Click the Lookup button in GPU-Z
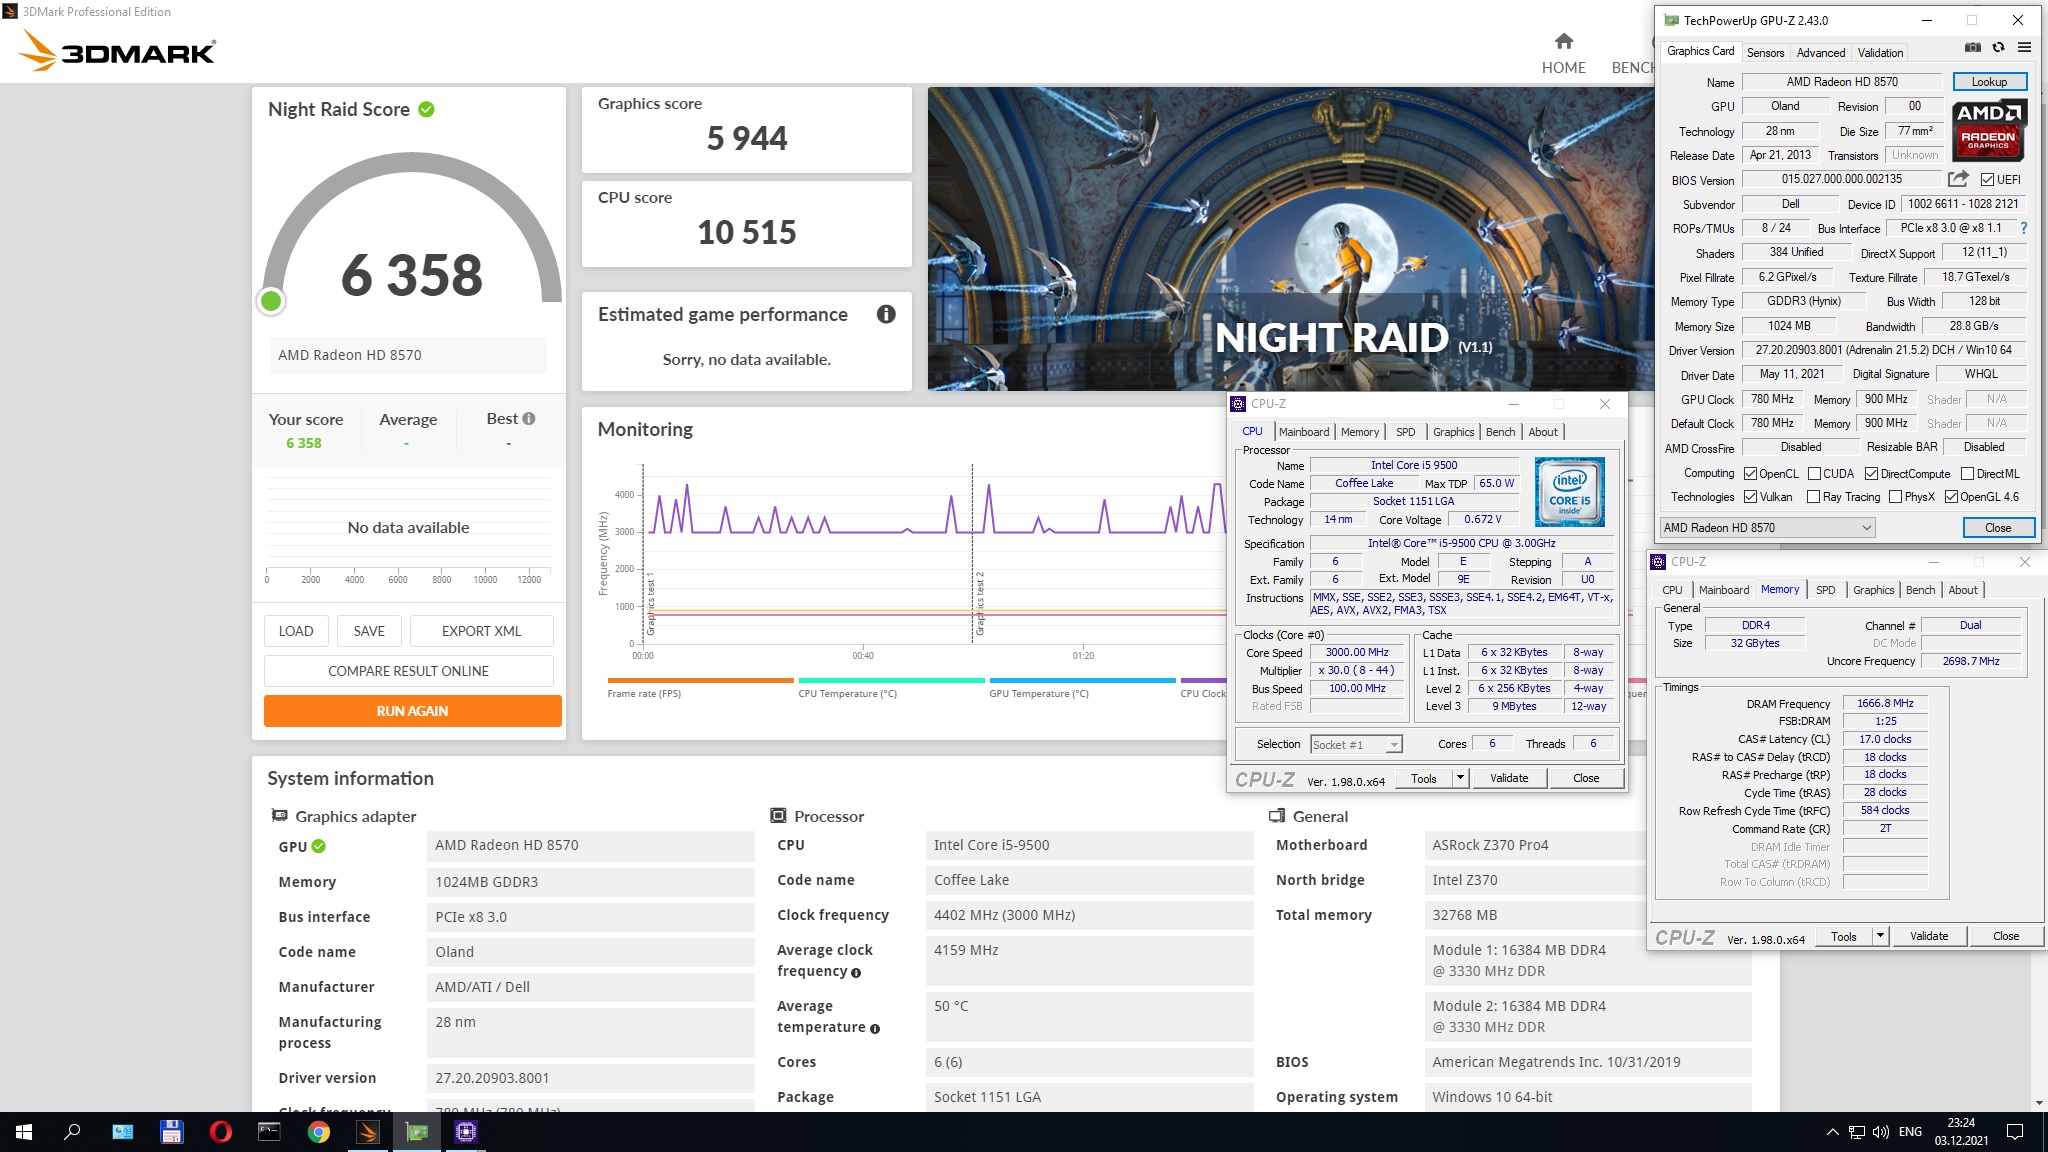Viewport: 2048px width, 1152px height. pyautogui.click(x=1989, y=82)
